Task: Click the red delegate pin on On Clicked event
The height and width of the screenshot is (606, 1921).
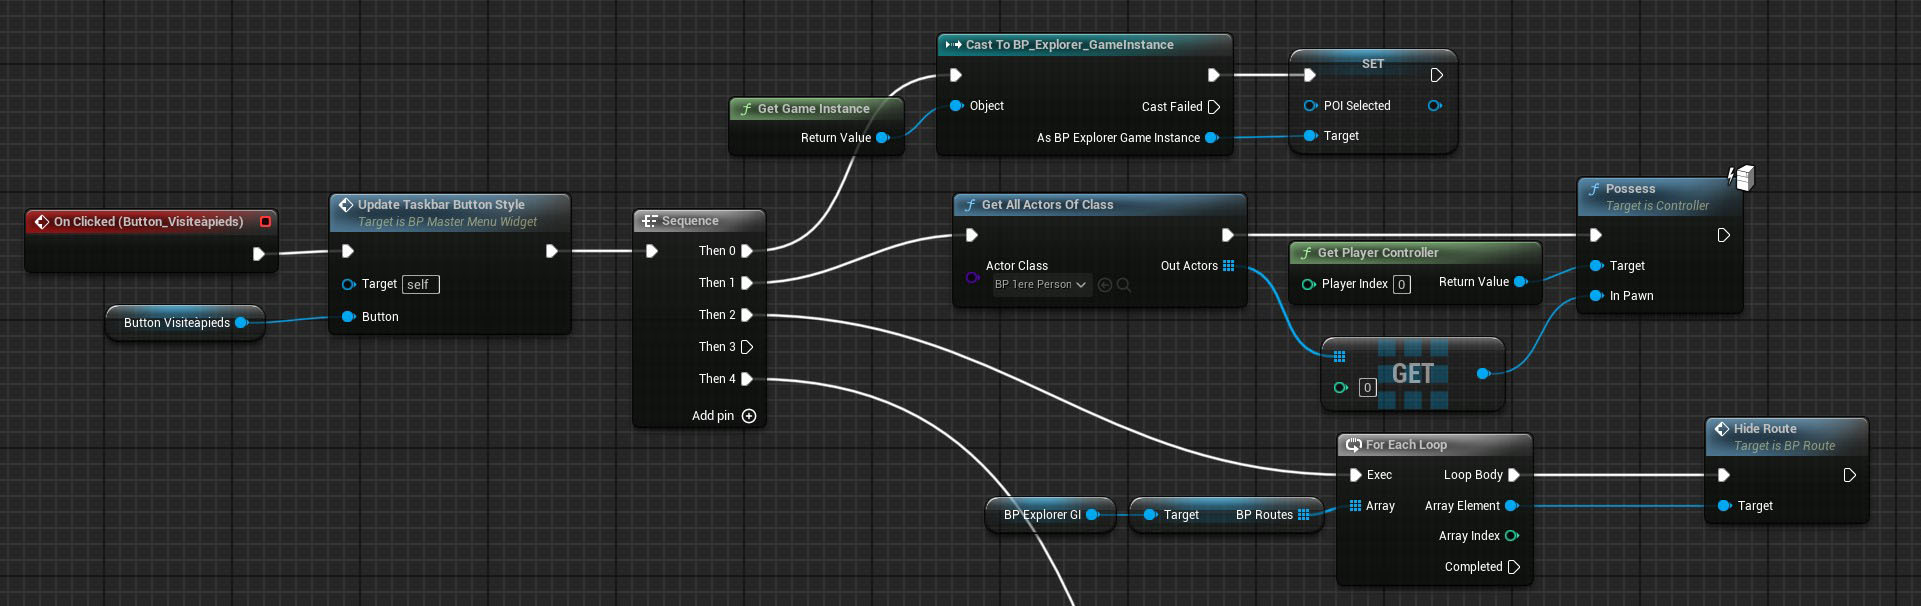Action: (x=266, y=222)
